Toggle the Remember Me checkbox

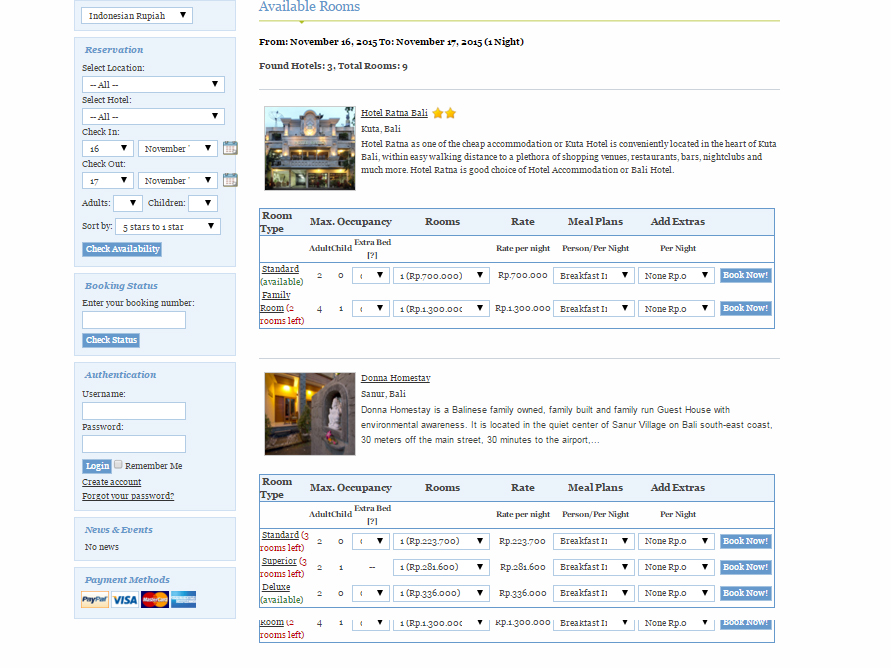(118, 465)
